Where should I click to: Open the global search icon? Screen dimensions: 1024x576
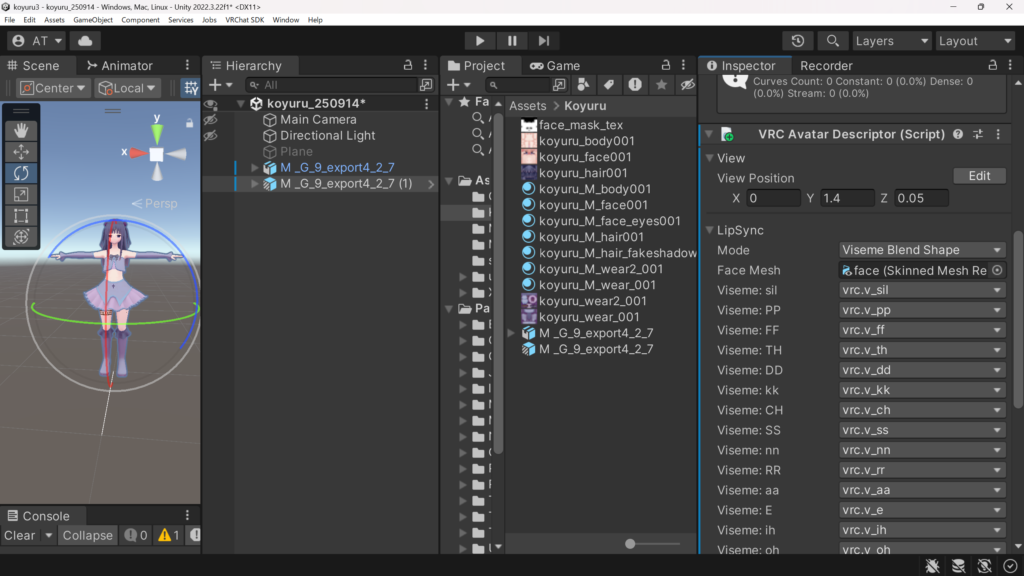coord(832,40)
